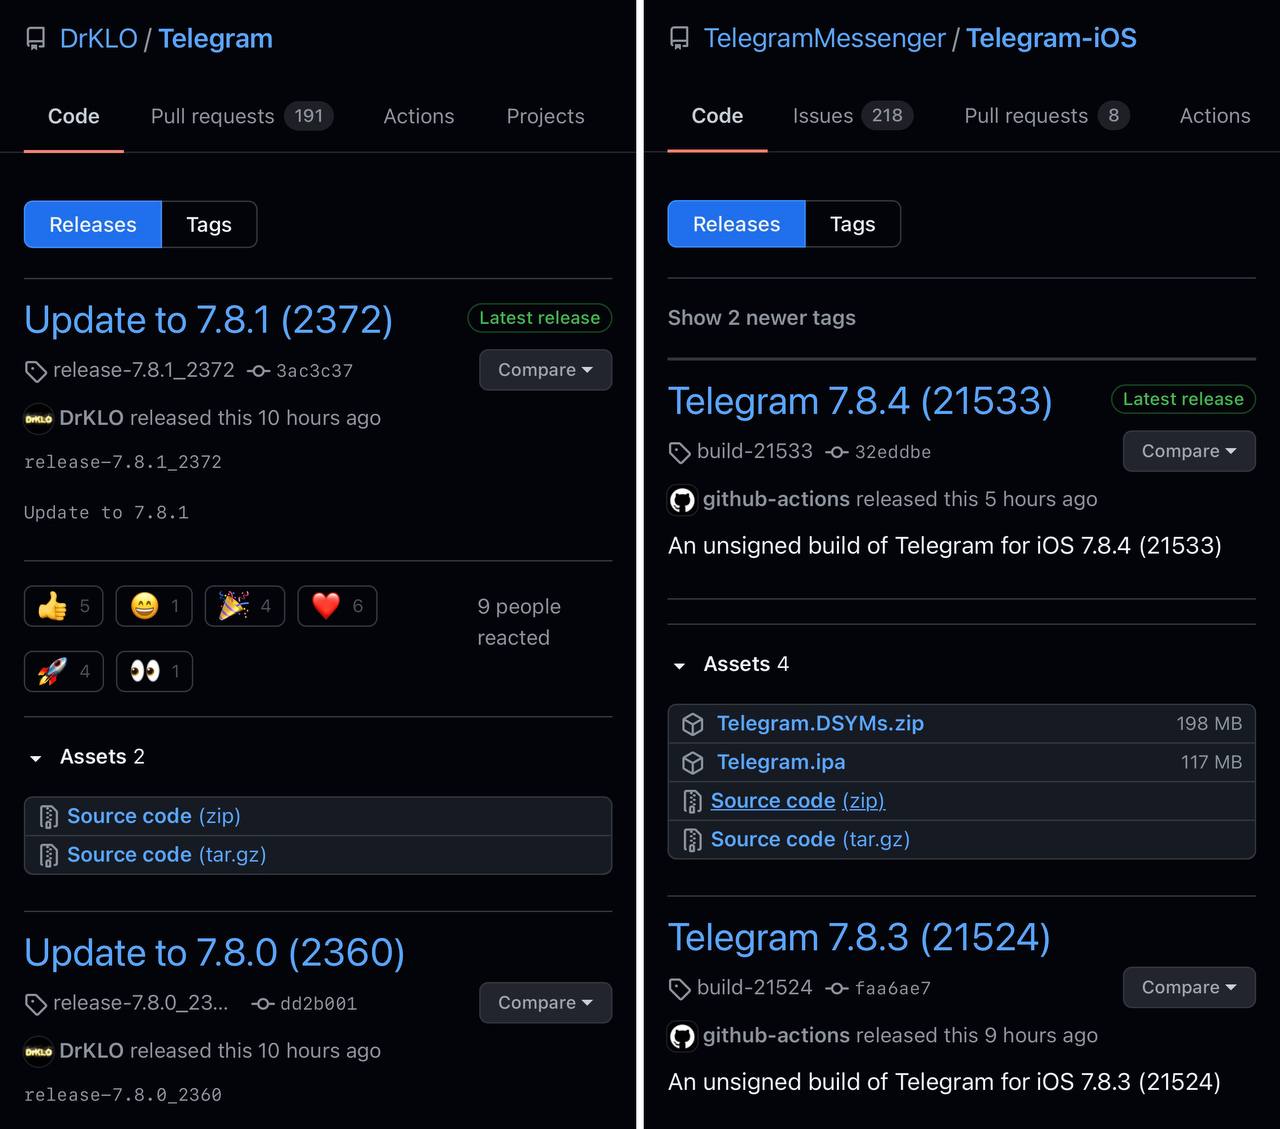
Task: Download Telegram.DSYMs.zip asset
Action: point(820,724)
